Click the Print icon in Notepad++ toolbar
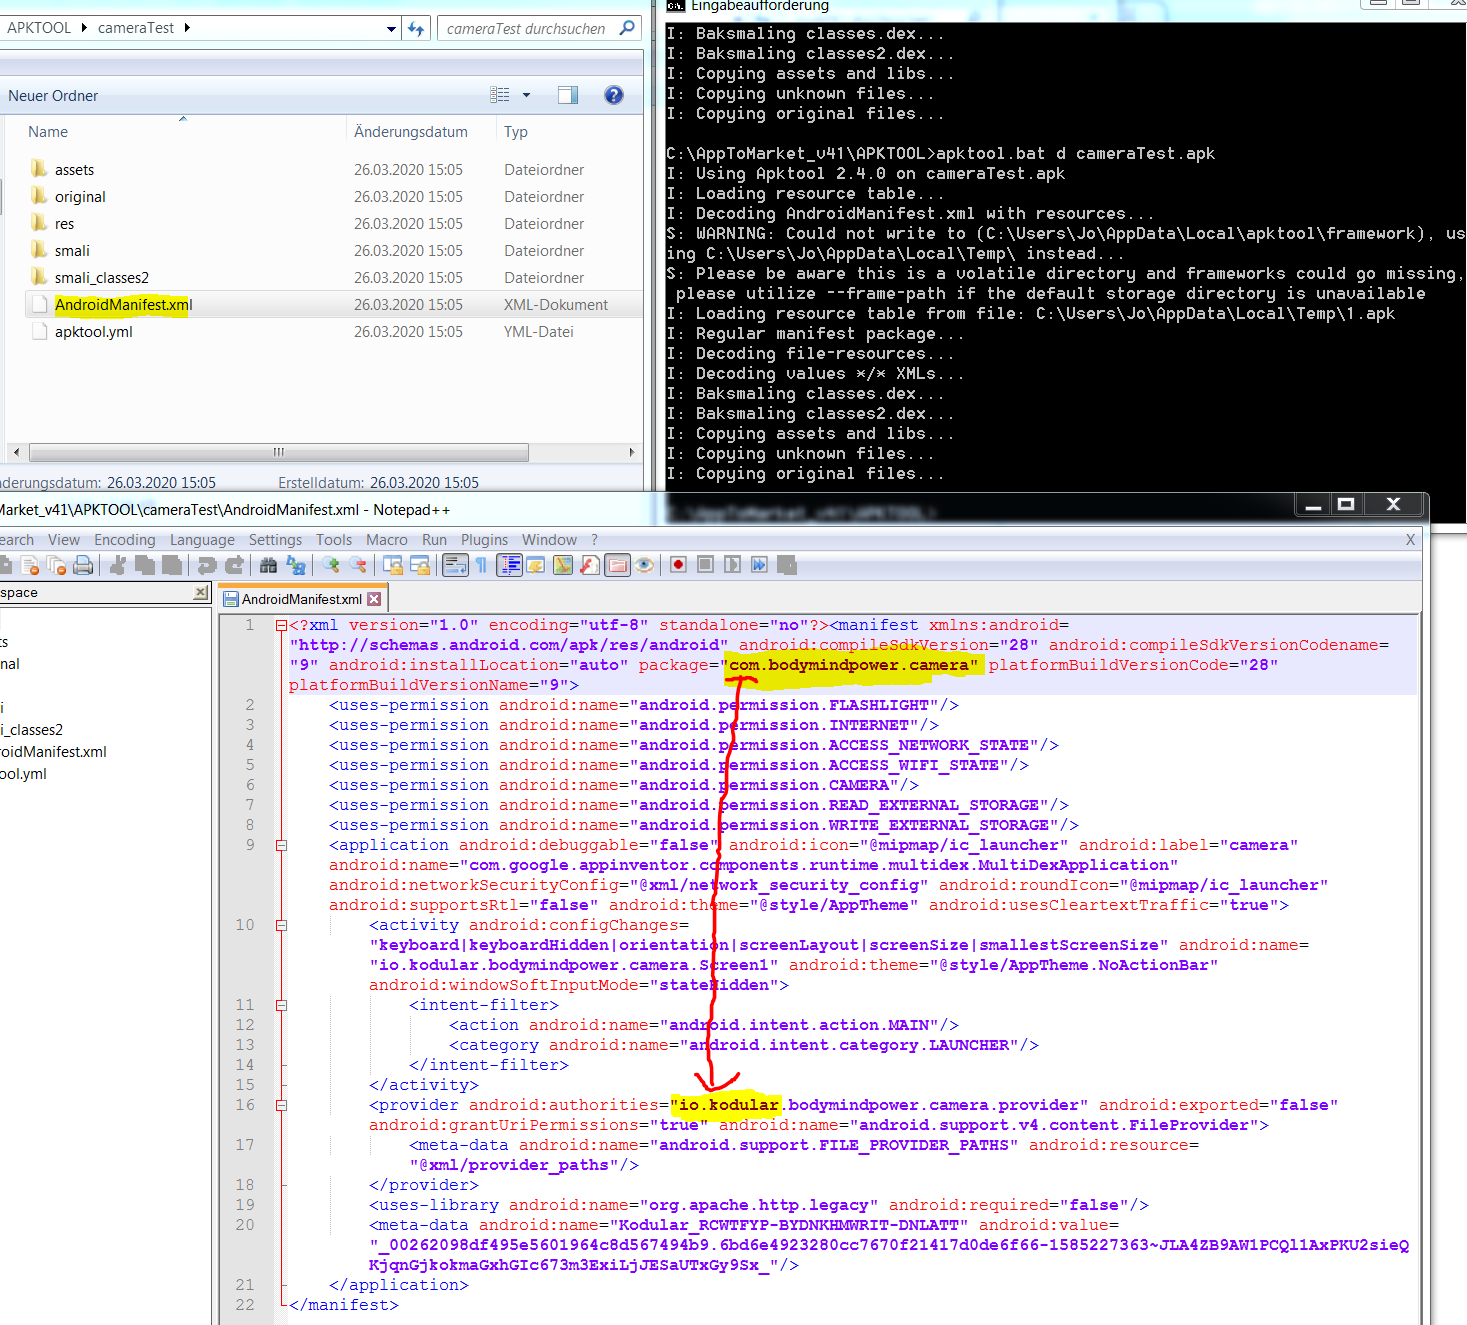The width and height of the screenshot is (1467, 1325). coord(83,565)
